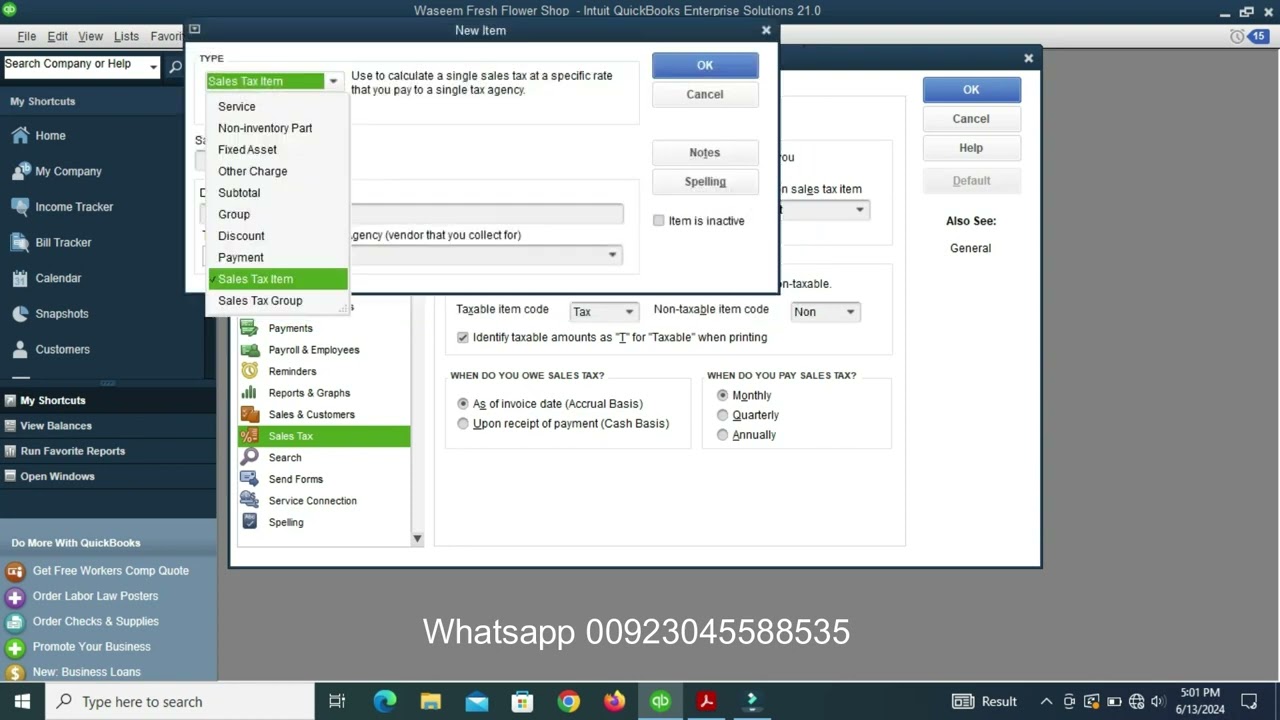Choose Discount from type list
Screen dimensions: 1280x720
[x=277, y=236]
